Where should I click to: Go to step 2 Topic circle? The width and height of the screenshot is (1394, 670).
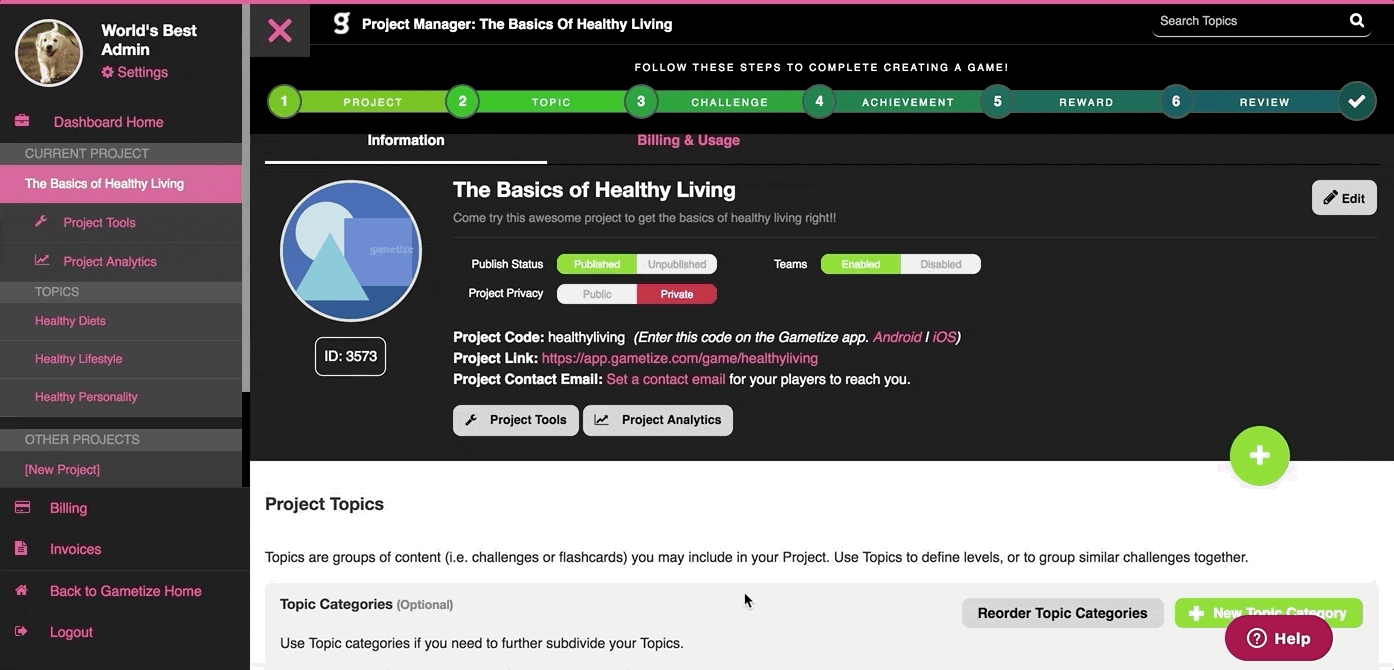pos(462,101)
